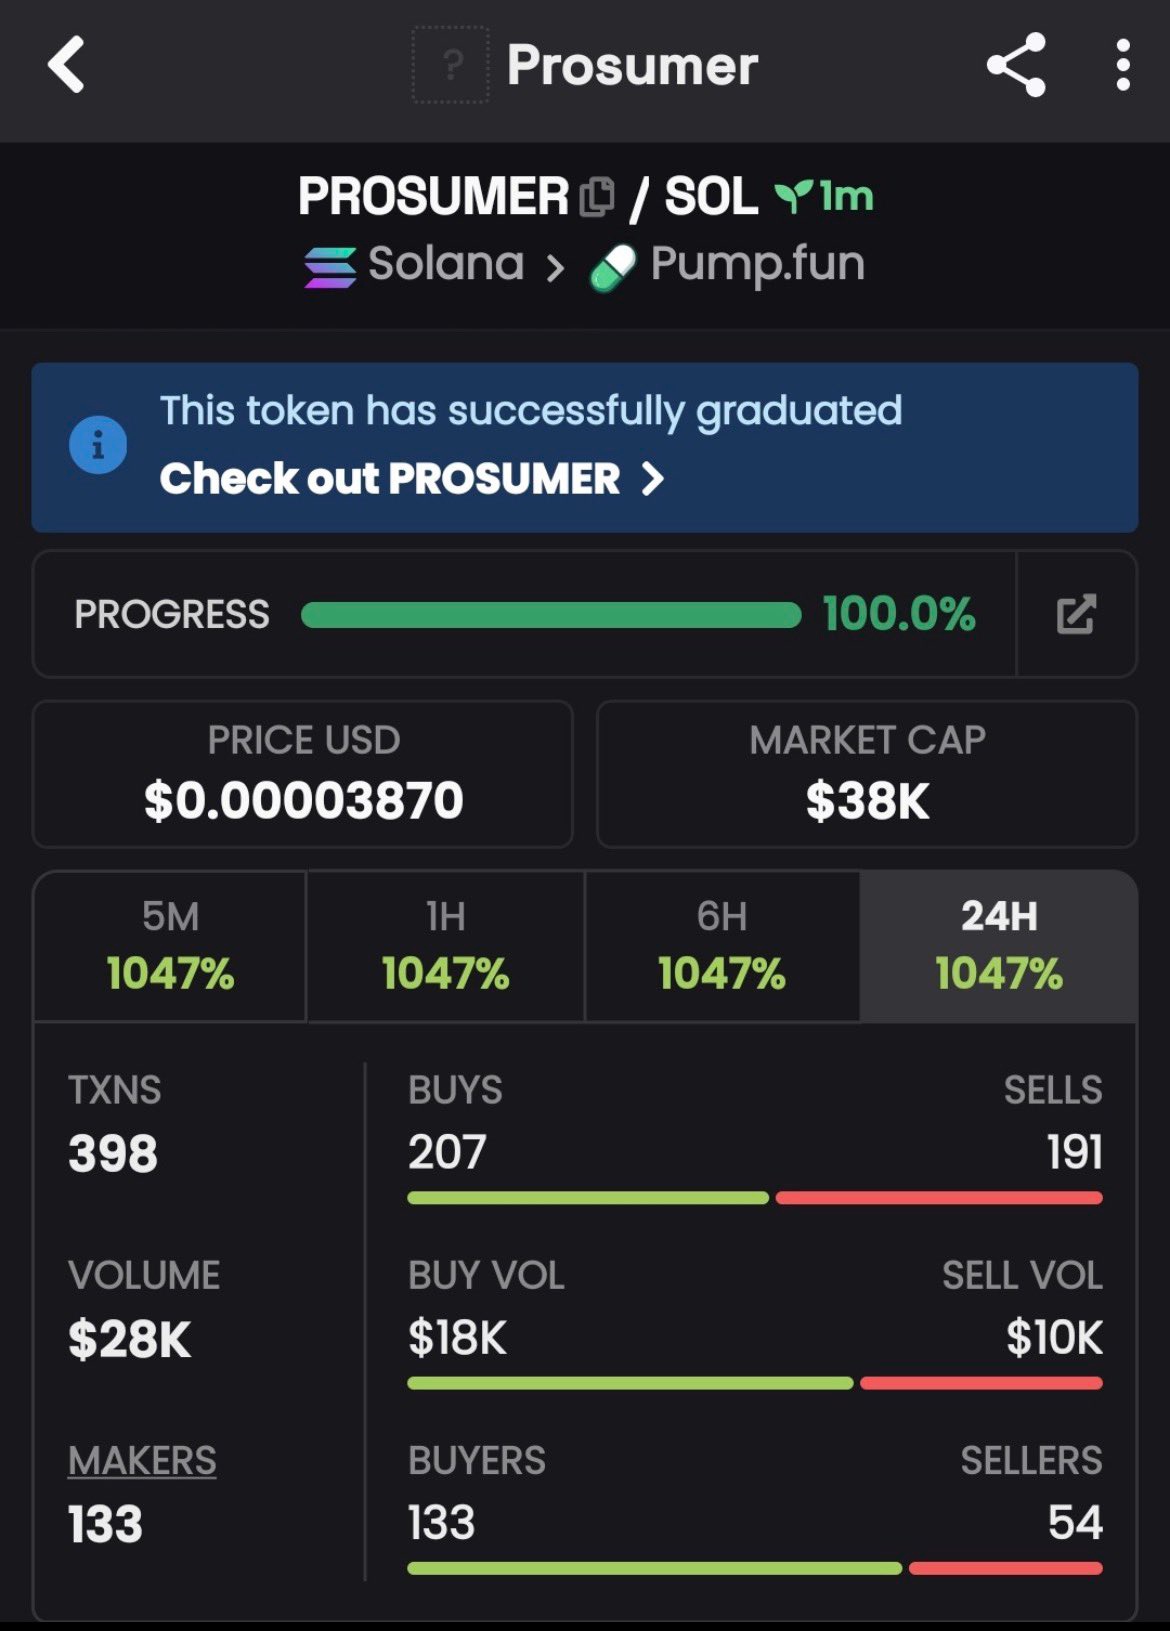Tap the share icon in header
The height and width of the screenshot is (1631, 1170).
[x=1016, y=65]
